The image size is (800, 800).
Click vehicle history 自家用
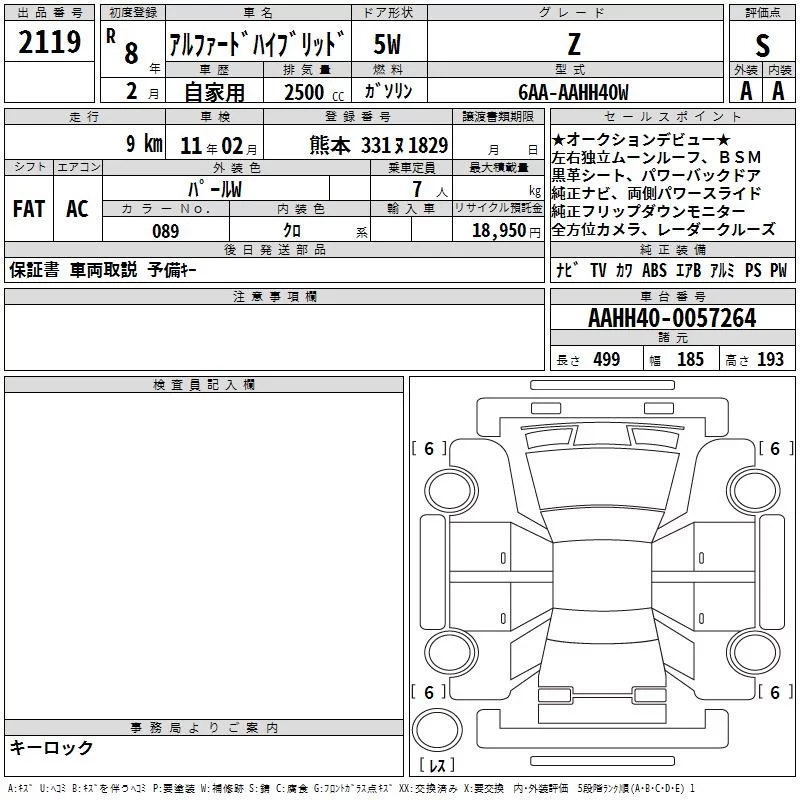[214, 92]
